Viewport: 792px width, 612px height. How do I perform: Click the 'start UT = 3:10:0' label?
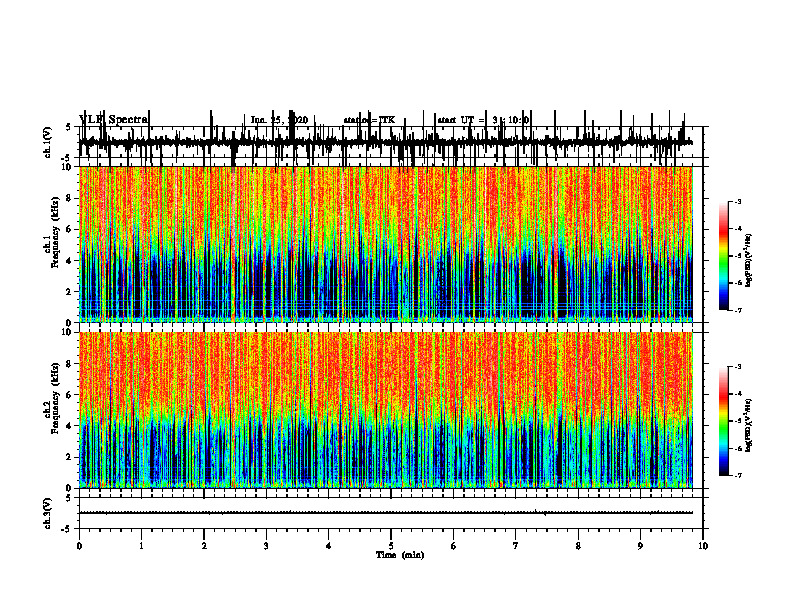pyautogui.click(x=483, y=120)
